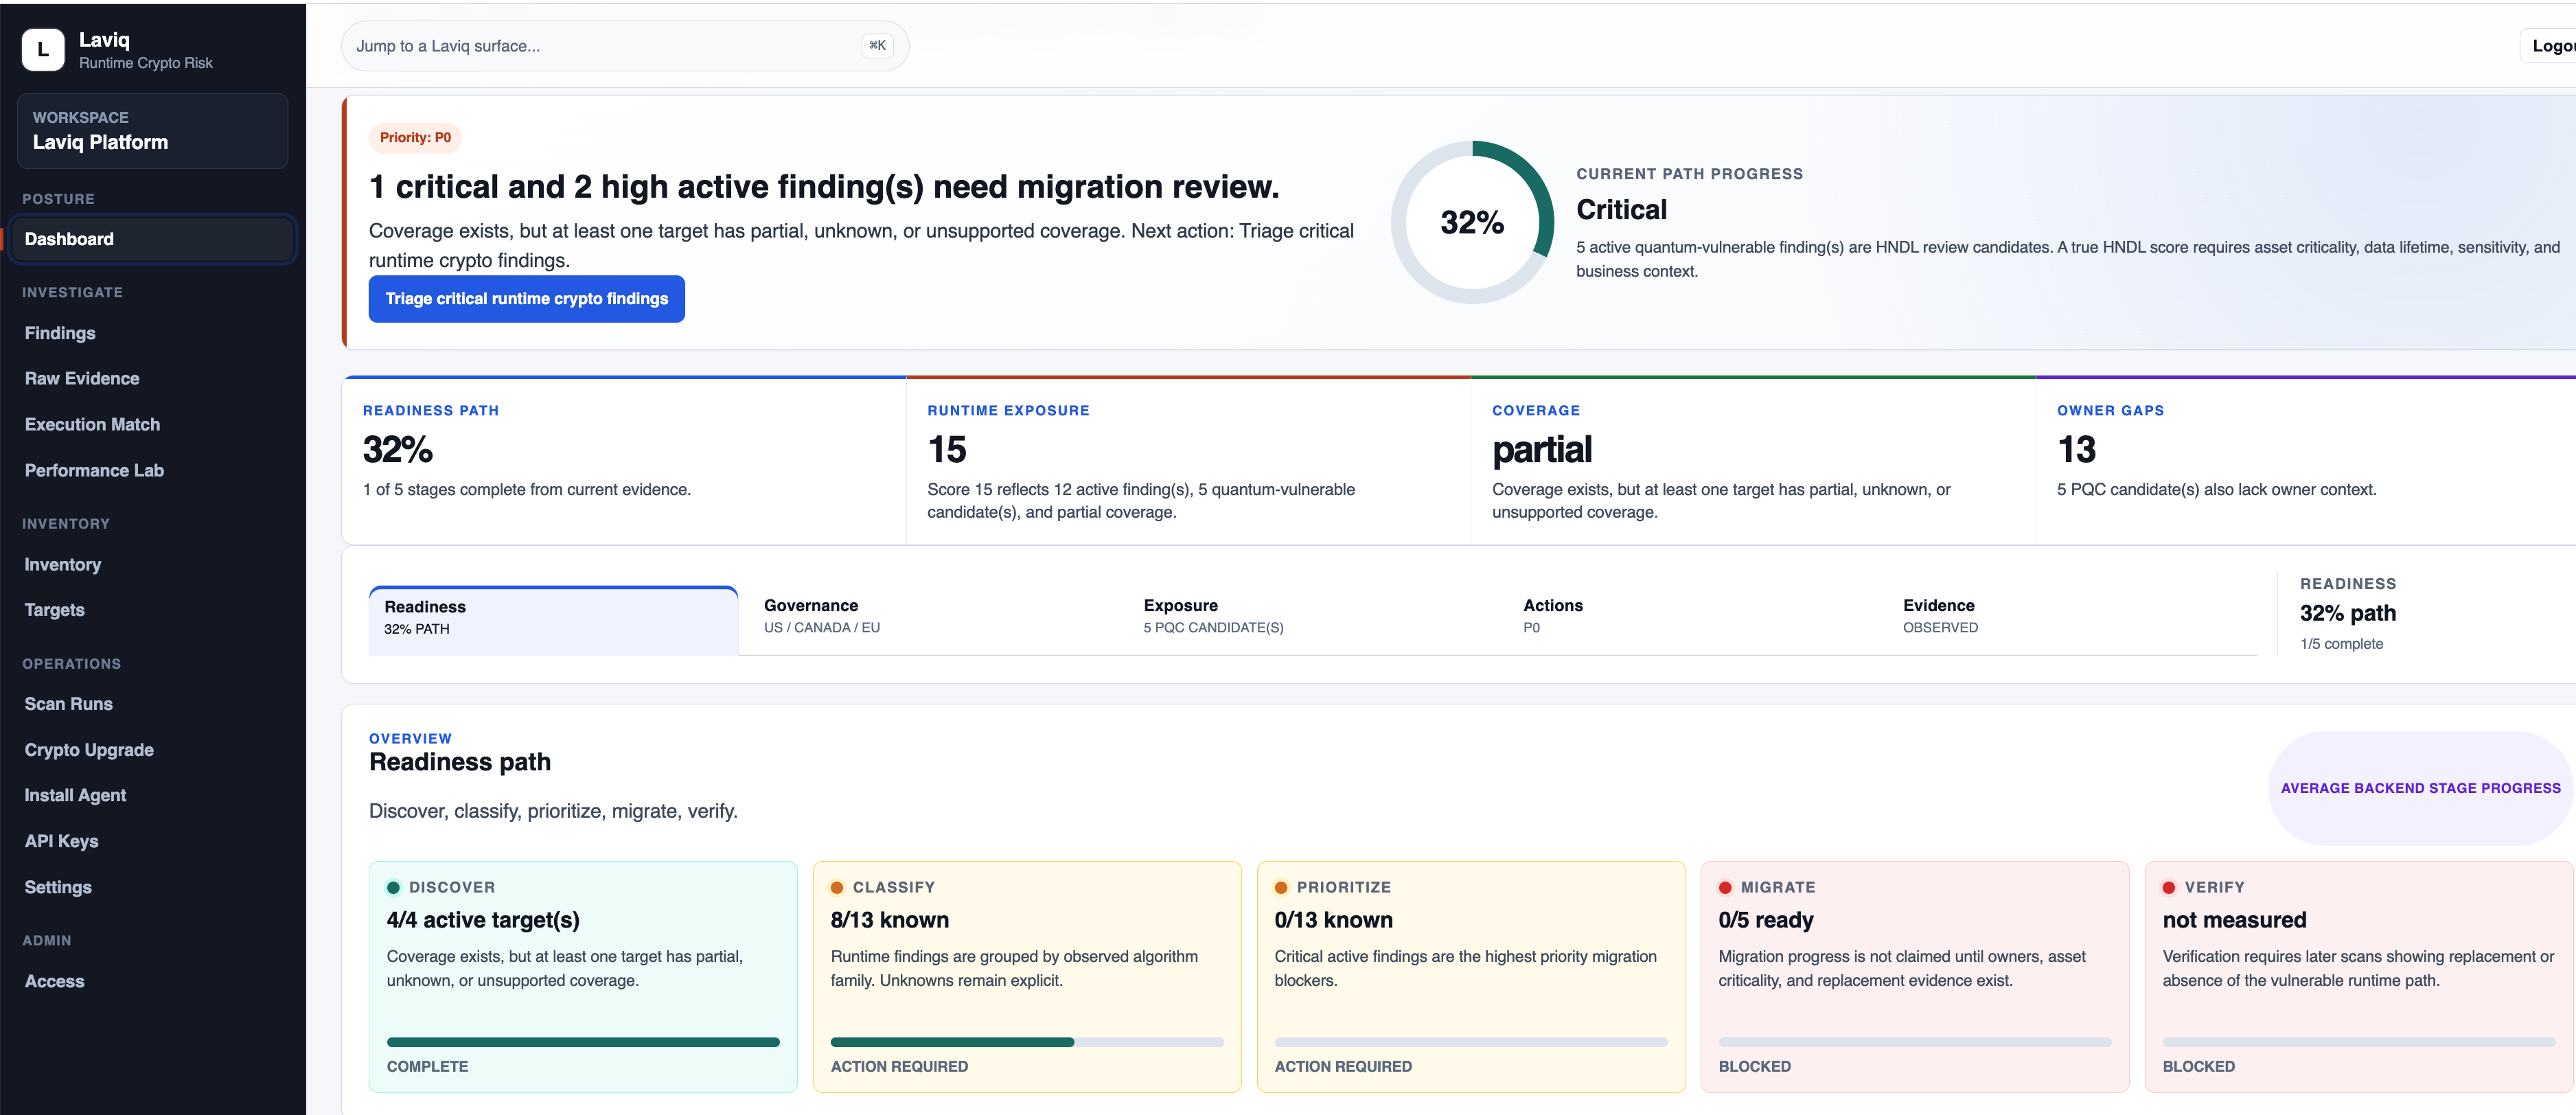Click the red Migrate status dot
This screenshot has height=1115, width=2576.
click(x=1725, y=888)
